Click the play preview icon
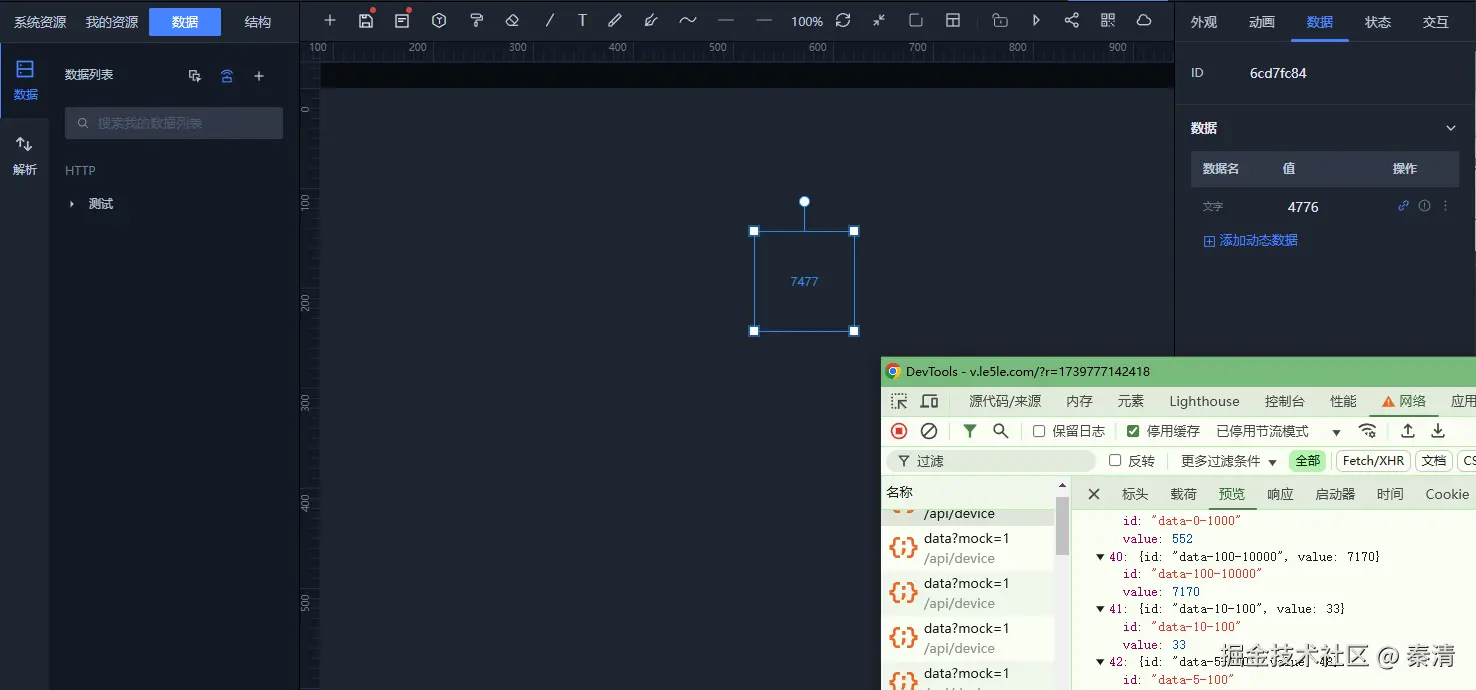 tap(1036, 21)
